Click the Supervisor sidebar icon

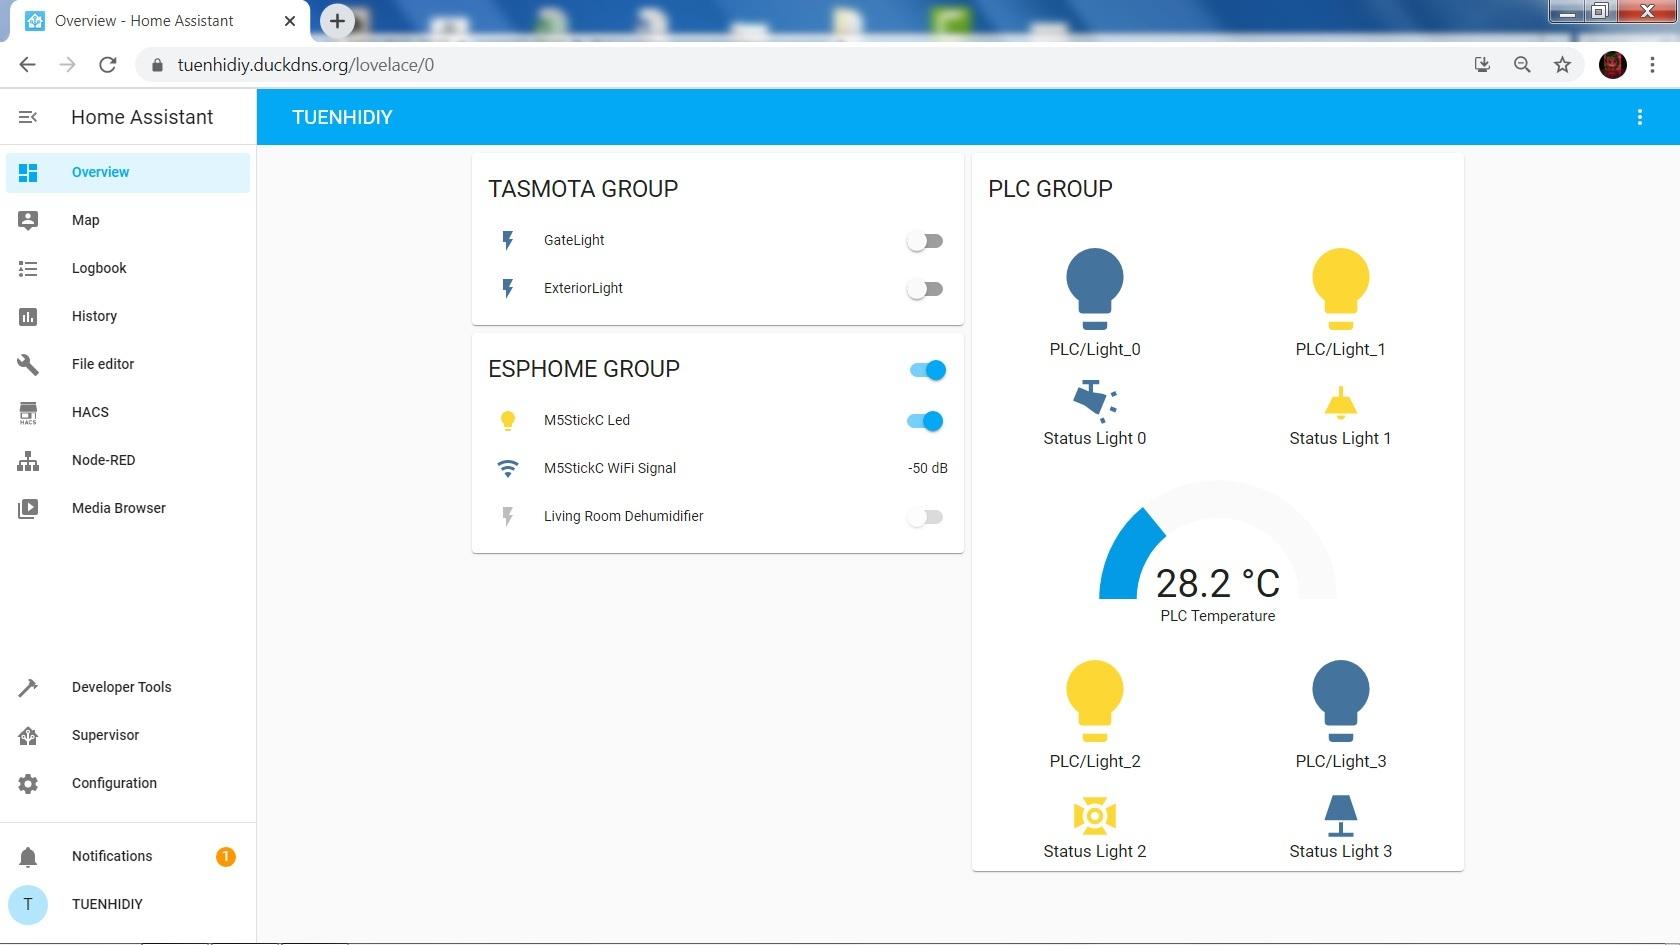pos(28,735)
